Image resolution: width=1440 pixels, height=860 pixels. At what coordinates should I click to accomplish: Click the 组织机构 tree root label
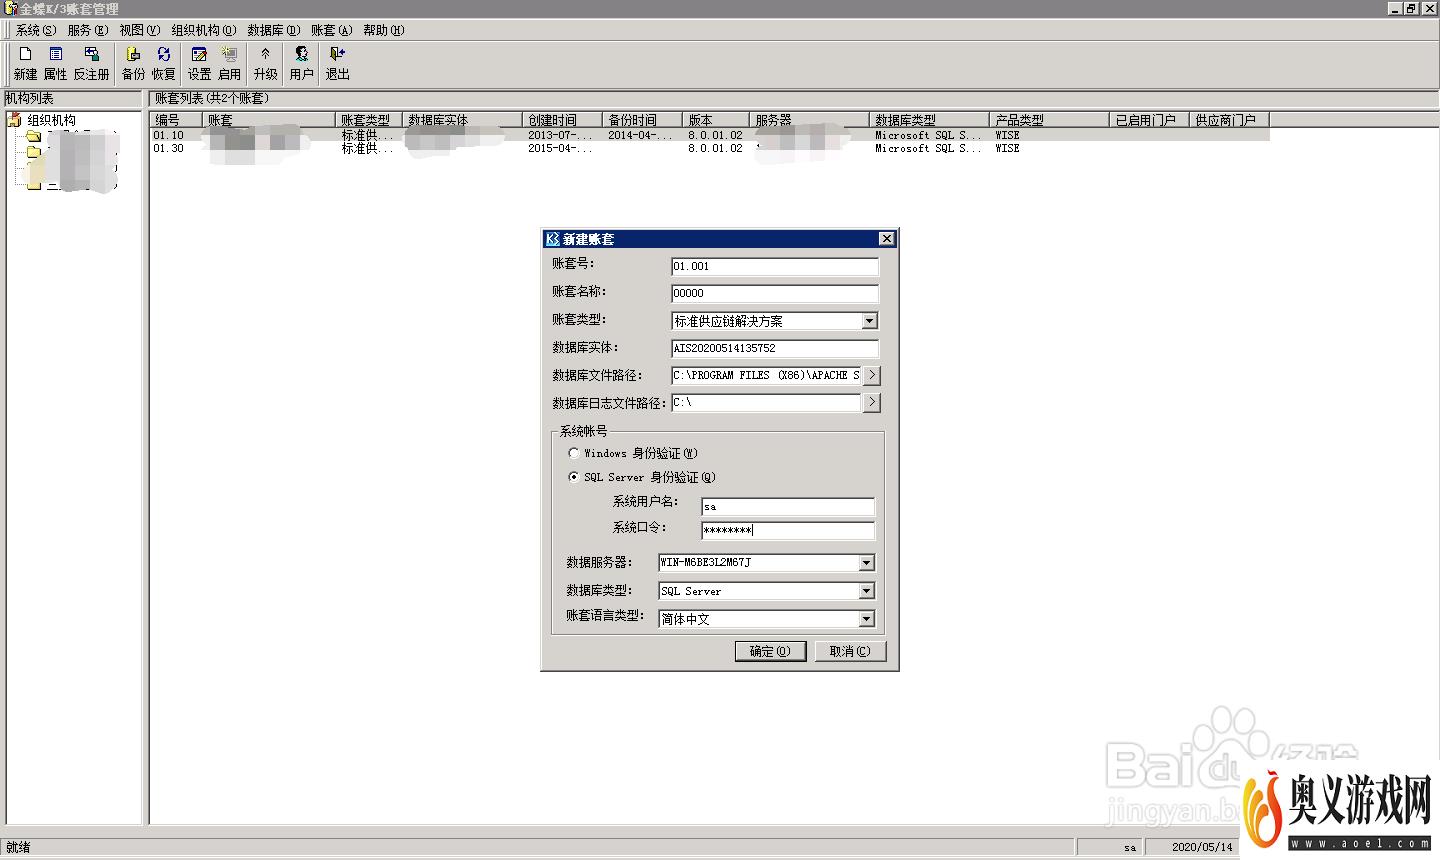click(51, 120)
